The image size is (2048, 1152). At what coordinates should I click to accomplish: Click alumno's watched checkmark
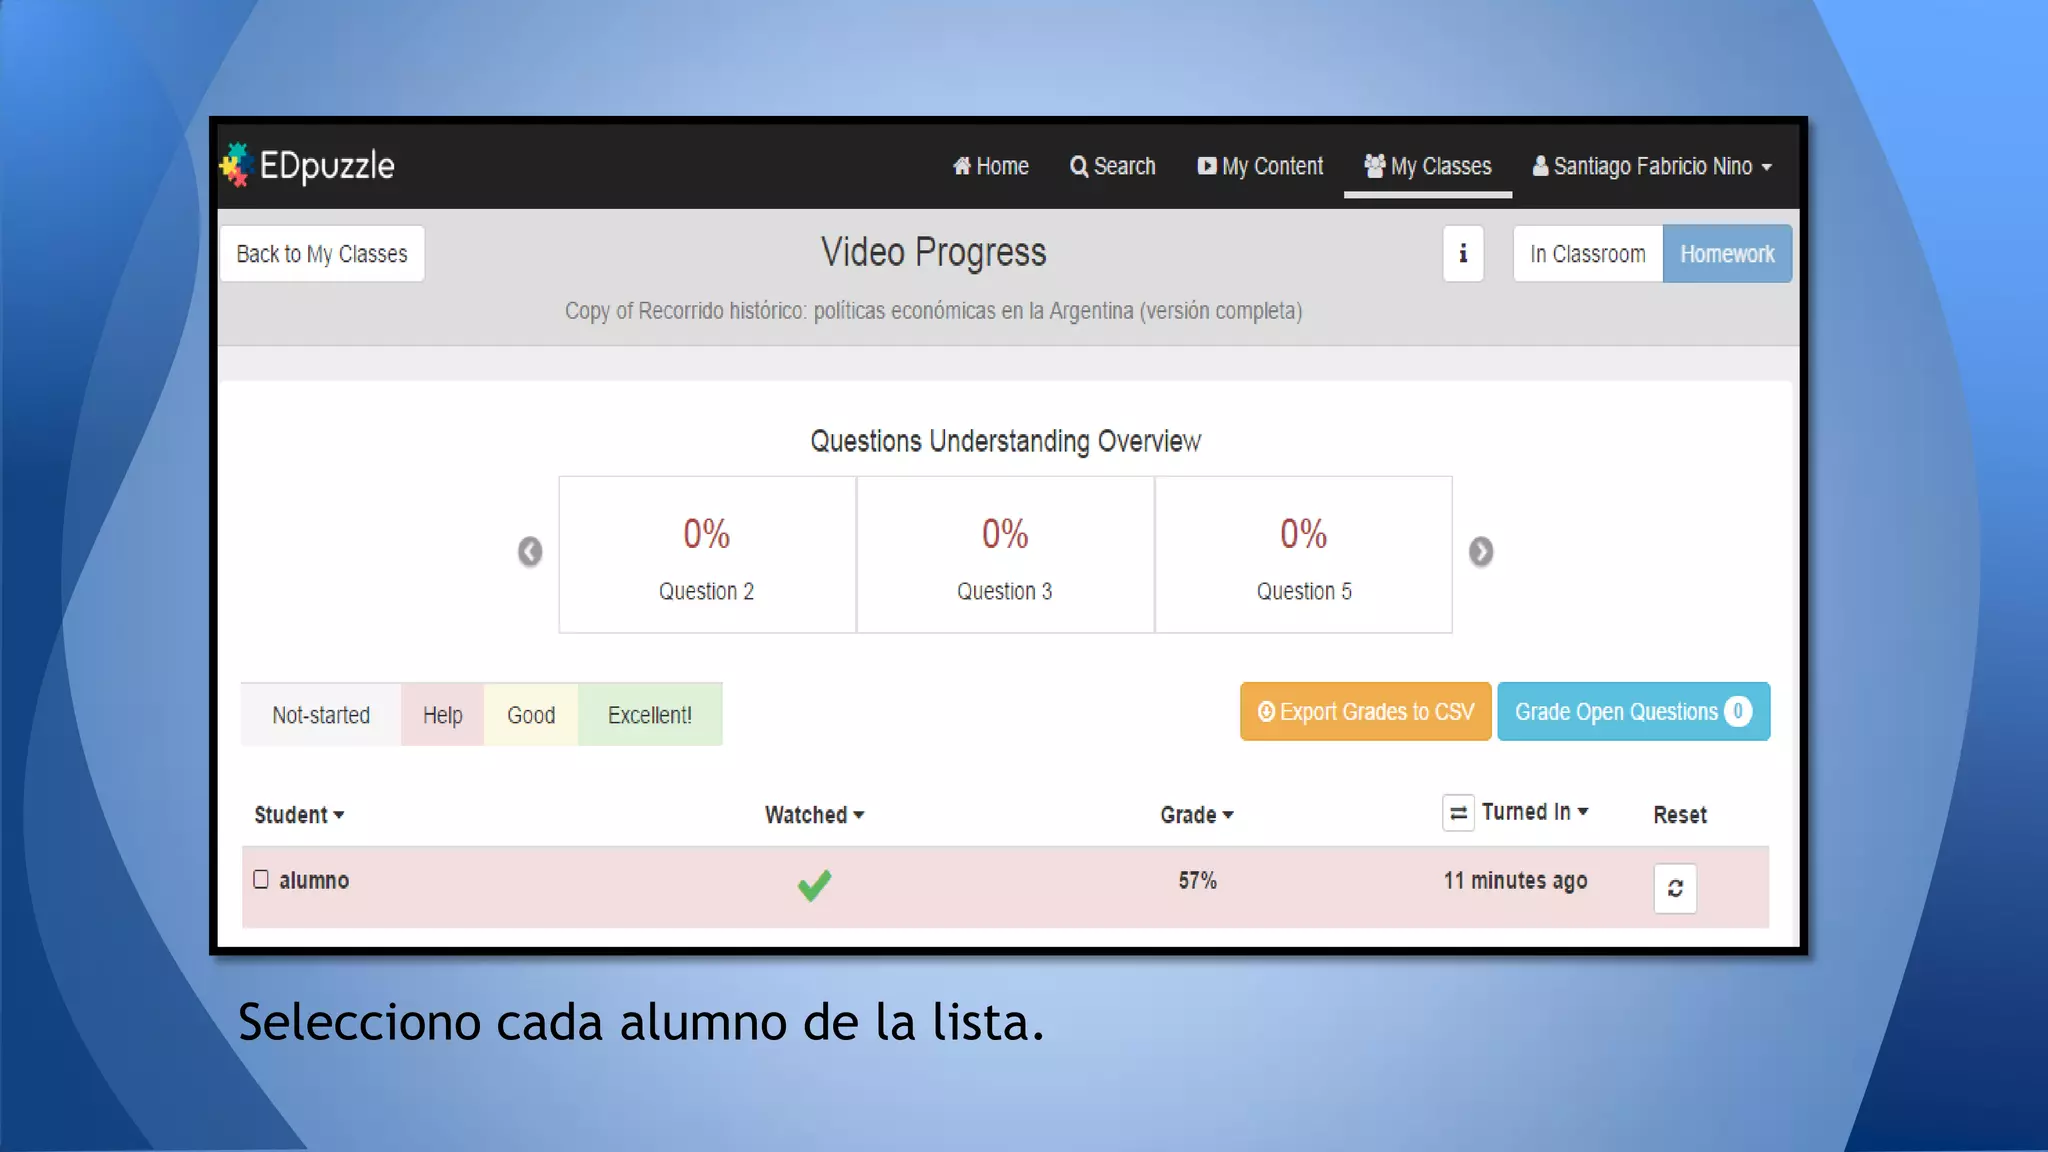(814, 885)
